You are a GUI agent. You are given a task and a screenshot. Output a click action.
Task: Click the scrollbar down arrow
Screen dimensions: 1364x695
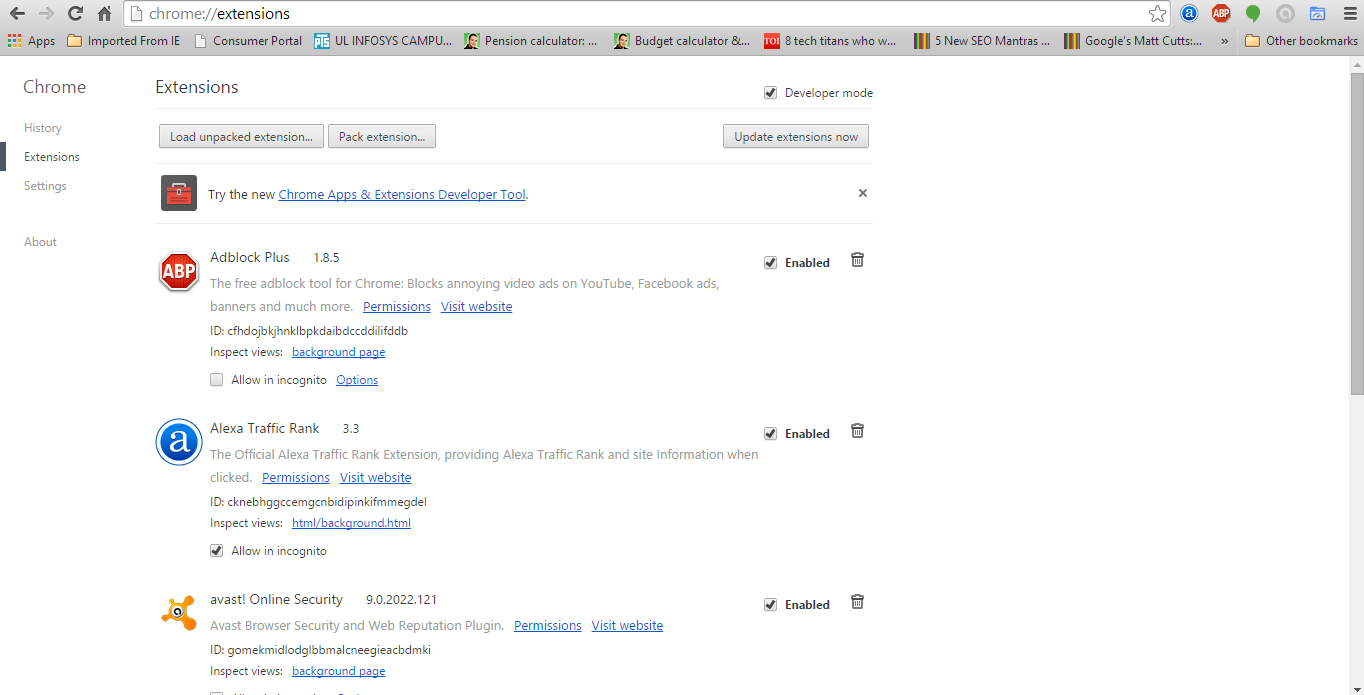tap(1356, 688)
